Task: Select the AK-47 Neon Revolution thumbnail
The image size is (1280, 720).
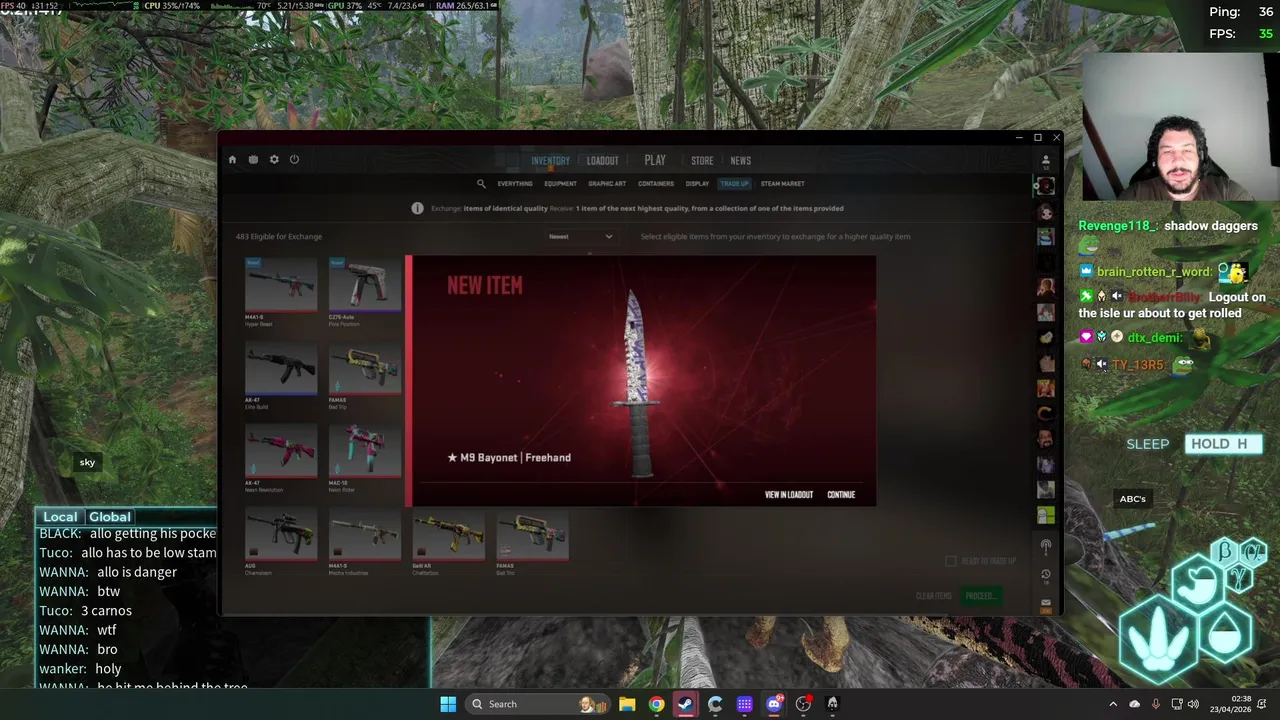Action: 281,451
